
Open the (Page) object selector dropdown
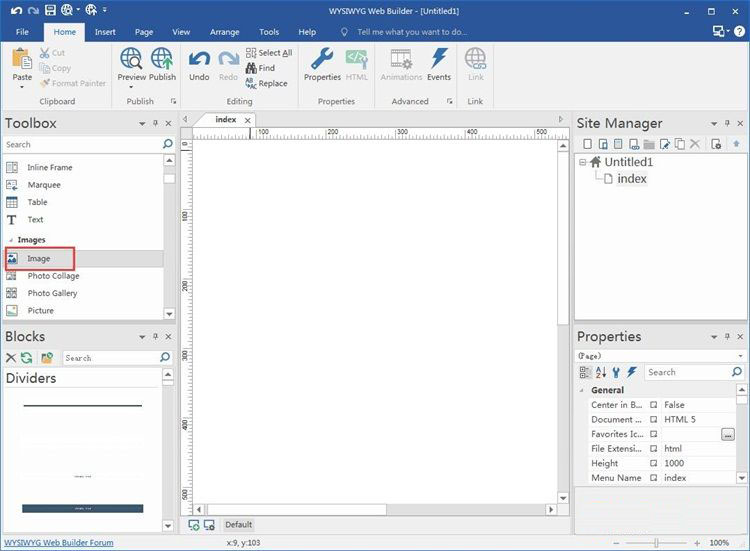(740, 356)
